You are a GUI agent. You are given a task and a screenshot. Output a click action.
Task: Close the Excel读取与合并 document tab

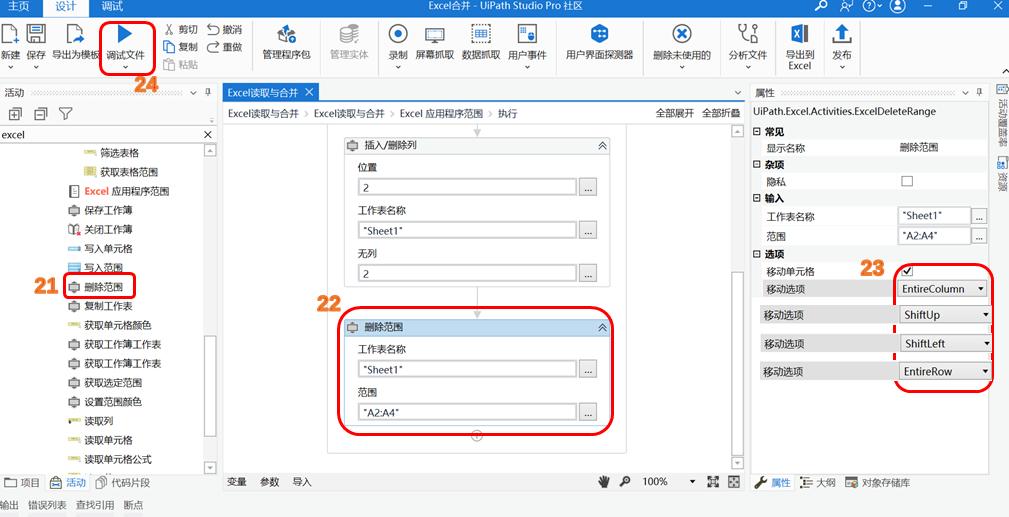pyautogui.click(x=310, y=93)
